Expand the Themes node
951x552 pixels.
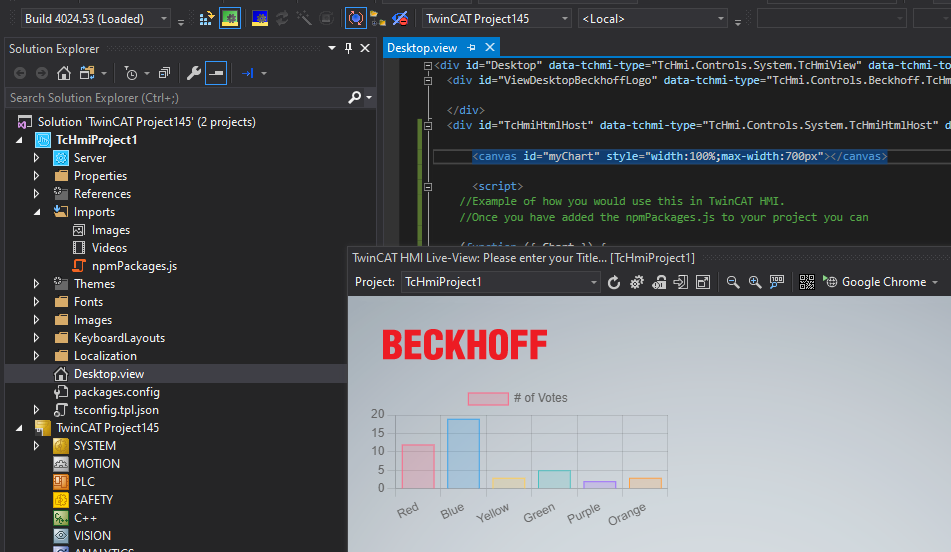click(37, 284)
